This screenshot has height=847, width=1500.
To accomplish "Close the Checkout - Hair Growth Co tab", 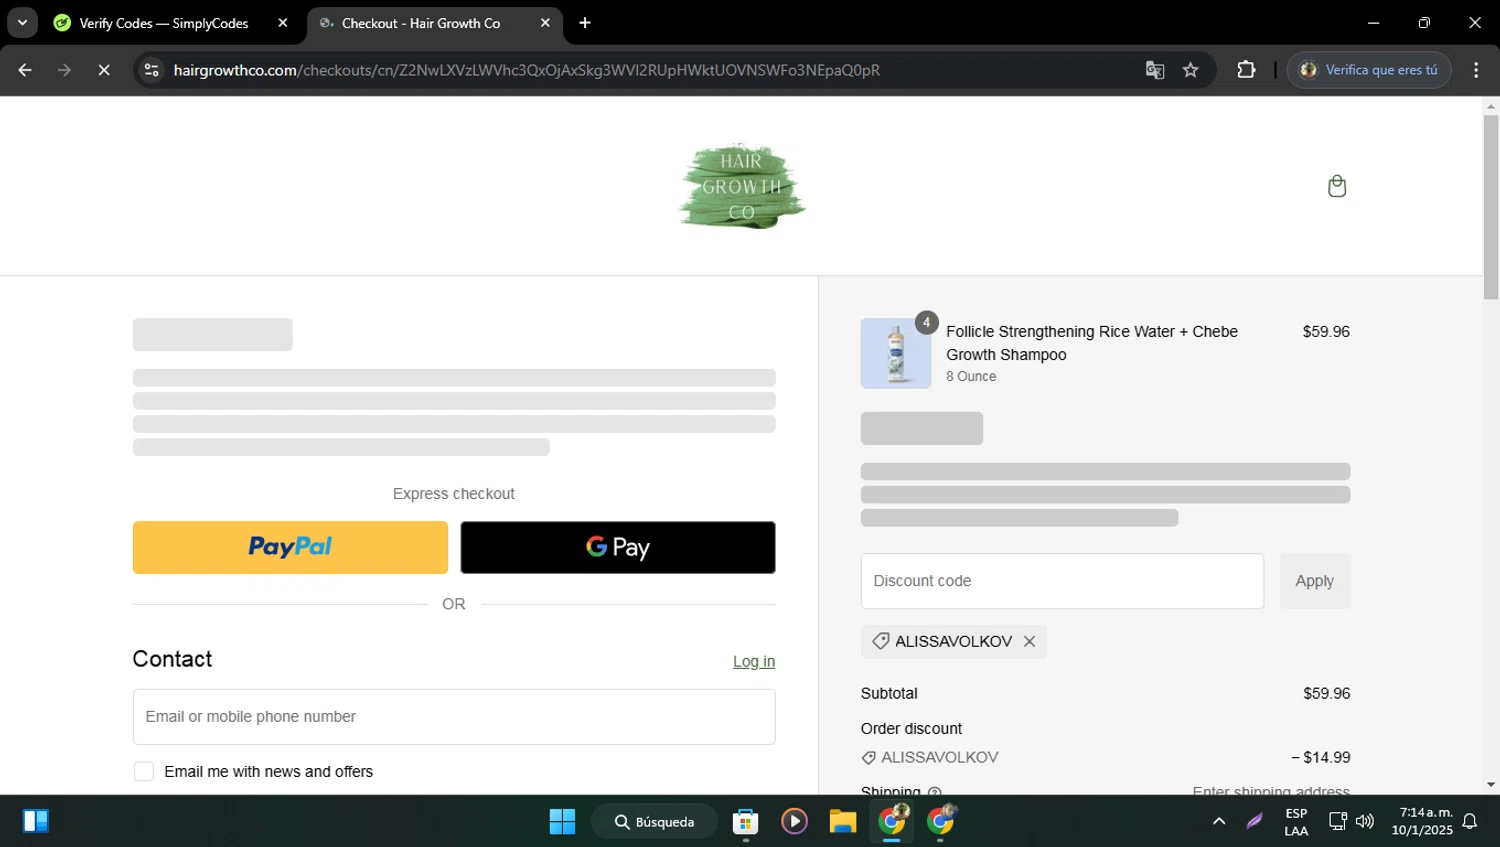I will coord(545,23).
